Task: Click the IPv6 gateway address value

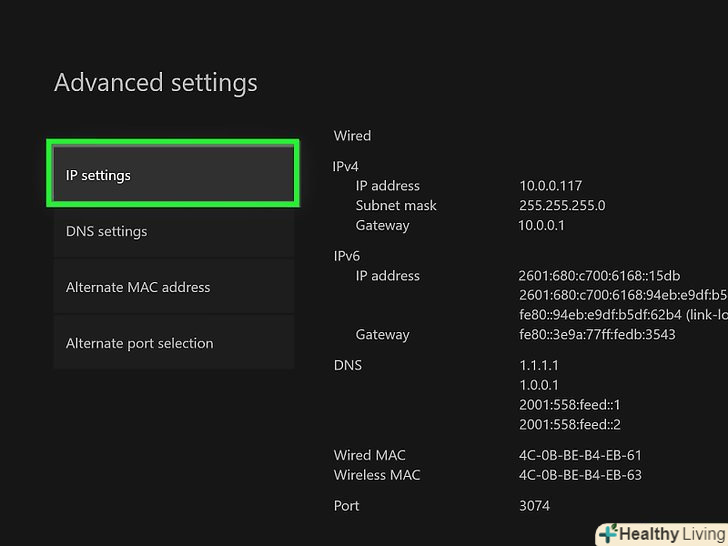Action: [597, 334]
